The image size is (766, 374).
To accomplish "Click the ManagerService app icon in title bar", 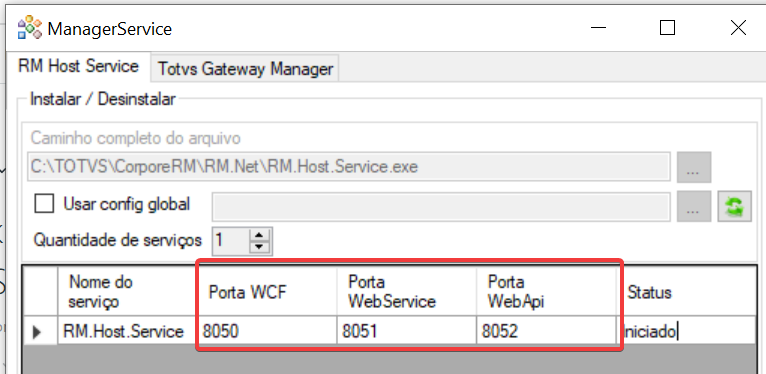I will pyautogui.click(x=29, y=28).
